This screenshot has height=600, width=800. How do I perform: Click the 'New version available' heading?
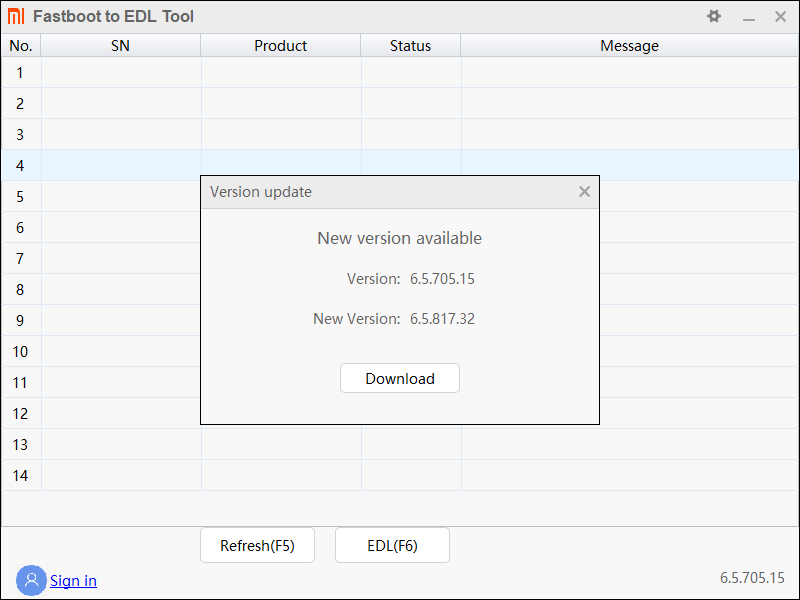point(399,238)
